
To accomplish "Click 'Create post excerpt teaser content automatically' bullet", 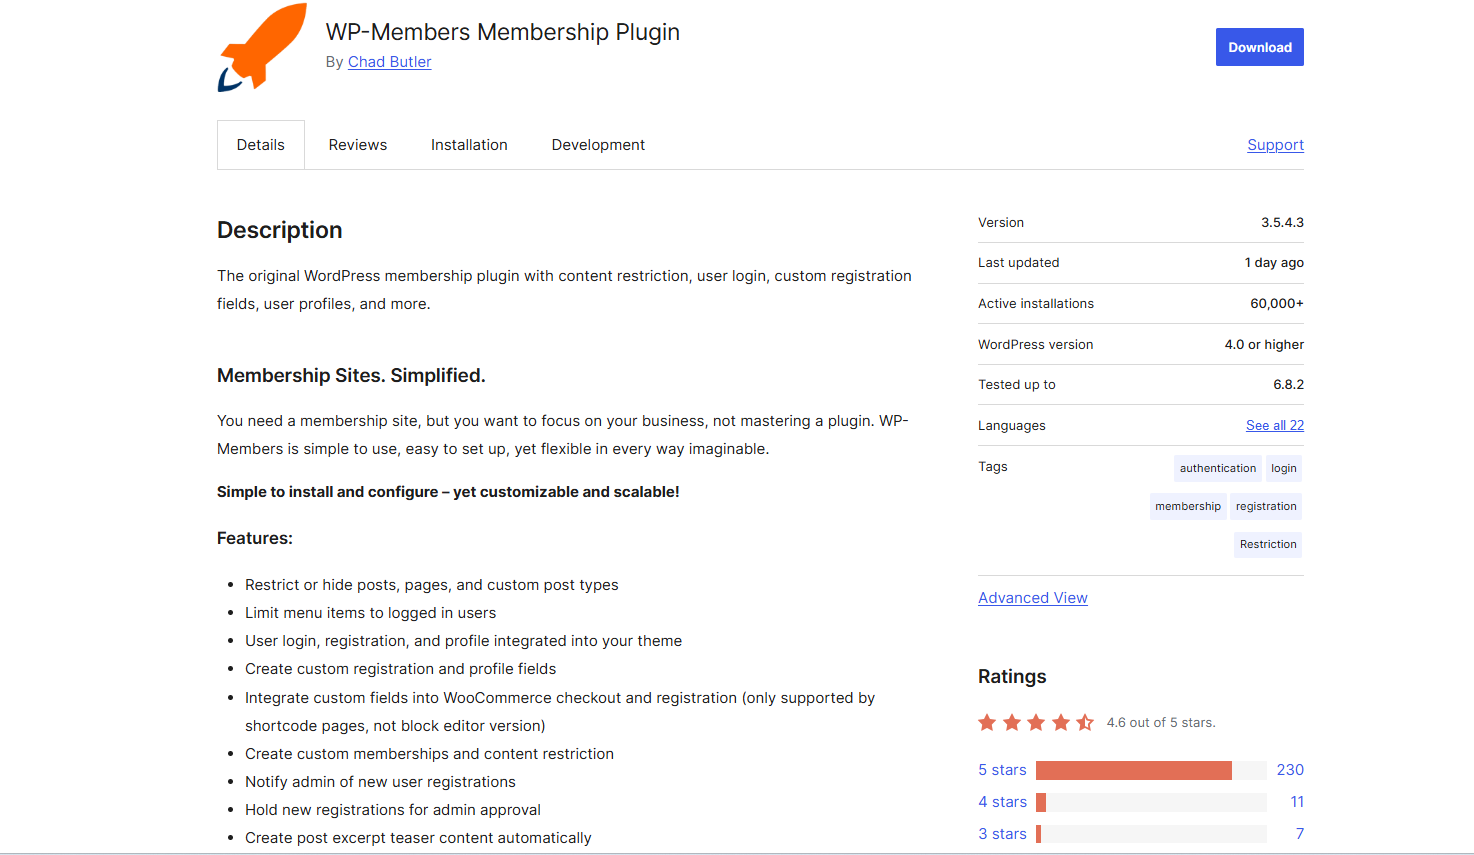I will 418,838.
